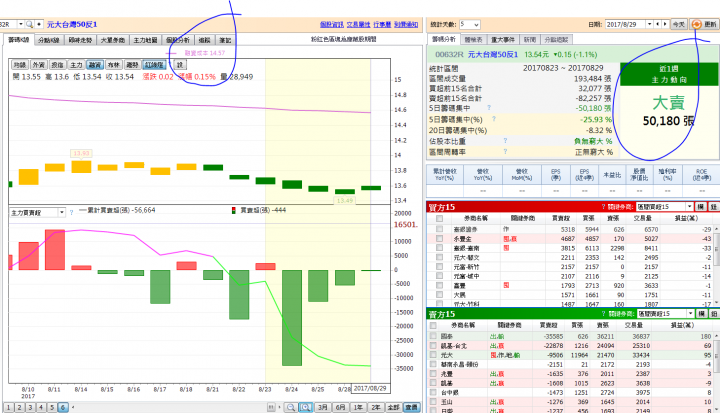Screen dimensions: 720x413
Task: Click the 欄 button in 賣方15 header
Action: point(701,313)
